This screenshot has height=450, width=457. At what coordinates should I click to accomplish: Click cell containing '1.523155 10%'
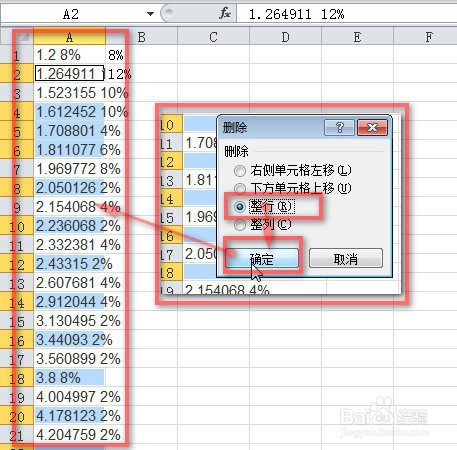tap(69, 93)
